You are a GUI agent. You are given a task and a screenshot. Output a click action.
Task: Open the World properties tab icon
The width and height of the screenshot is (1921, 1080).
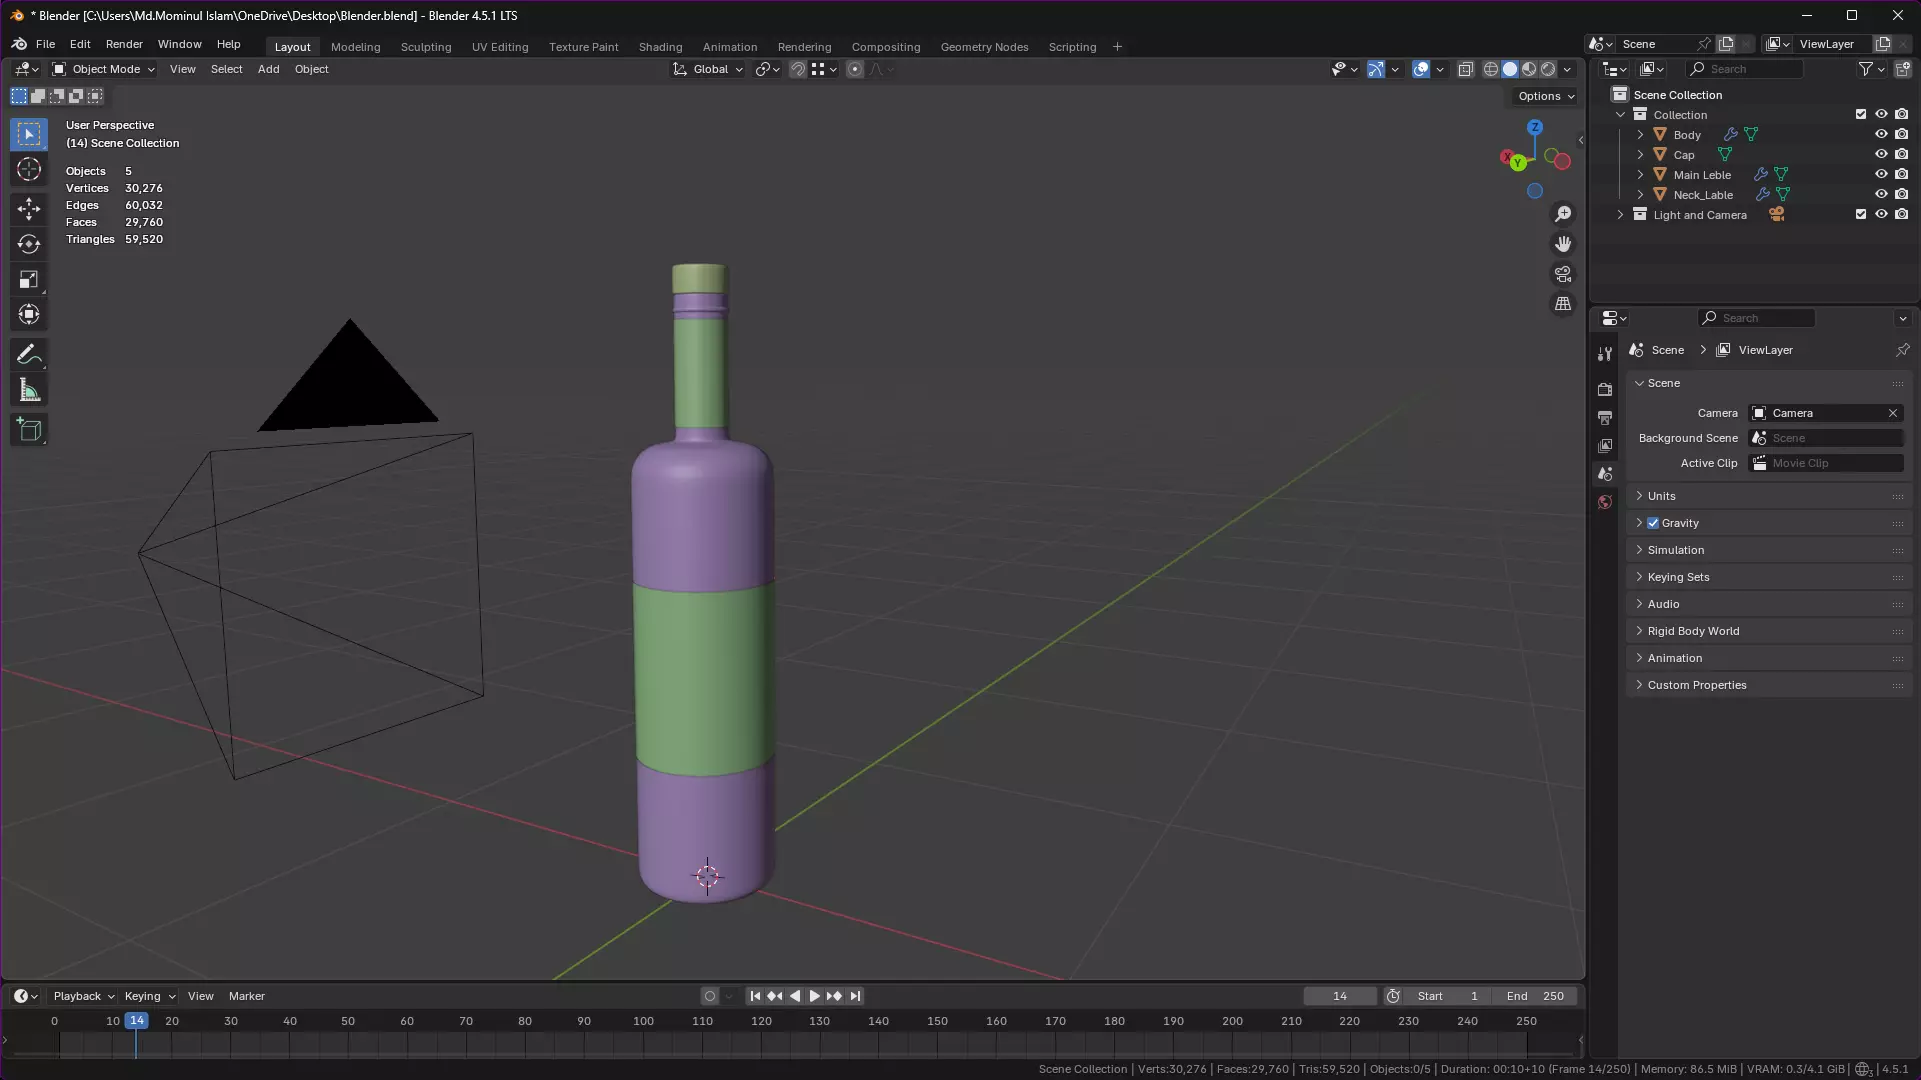[1605, 502]
